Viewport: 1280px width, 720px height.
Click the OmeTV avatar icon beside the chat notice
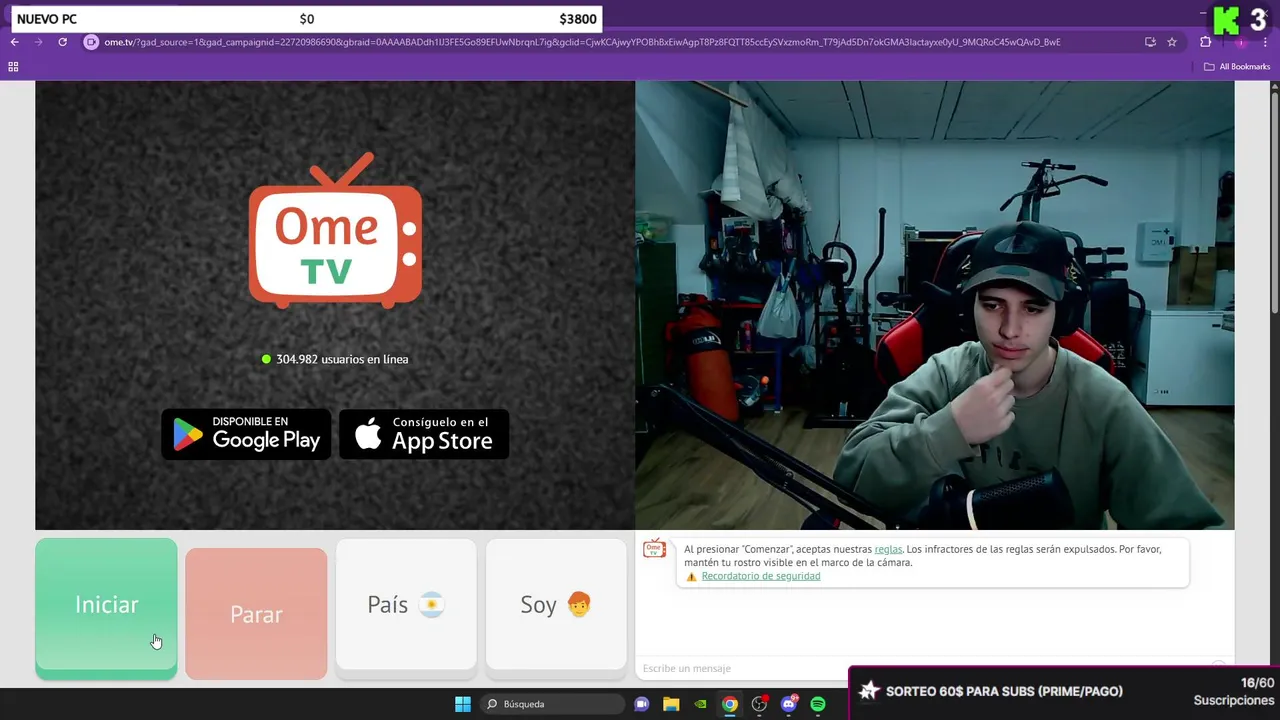pos(654,548)
